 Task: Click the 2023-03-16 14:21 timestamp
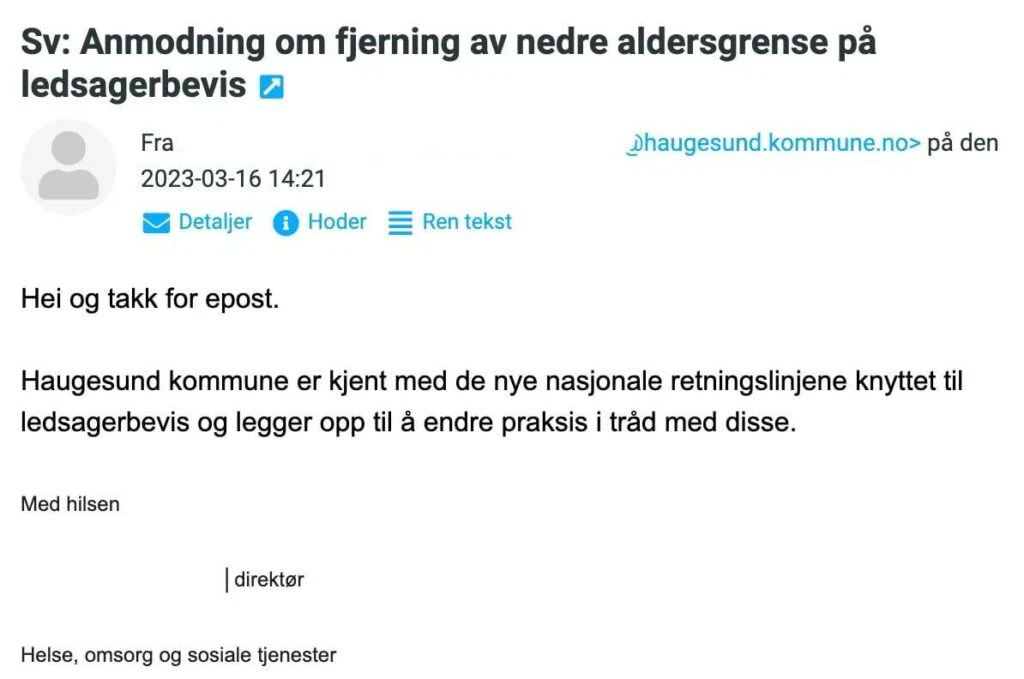point(233,180)
